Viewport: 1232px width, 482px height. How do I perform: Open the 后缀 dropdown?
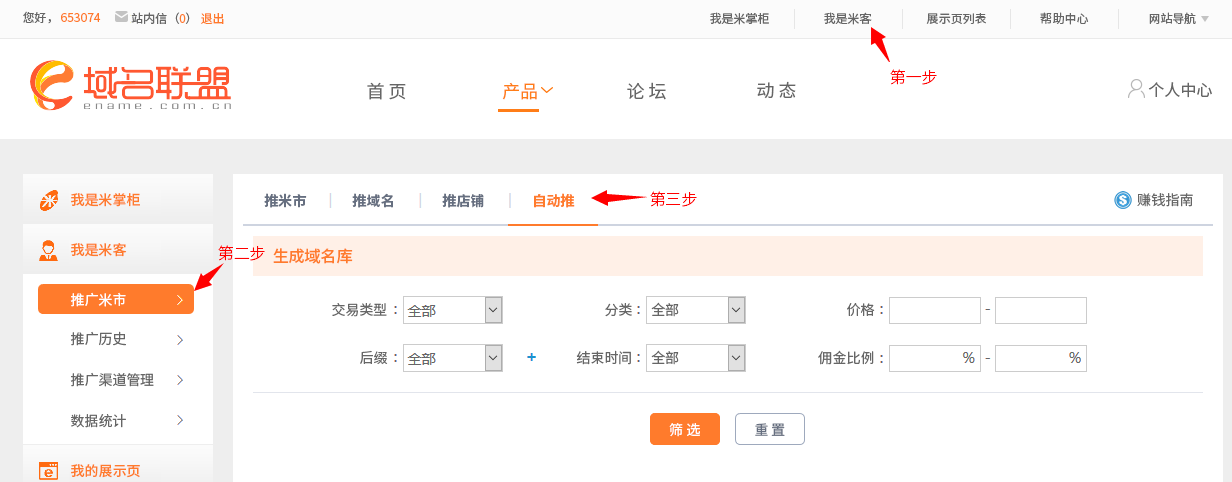[x=453, y=358]
